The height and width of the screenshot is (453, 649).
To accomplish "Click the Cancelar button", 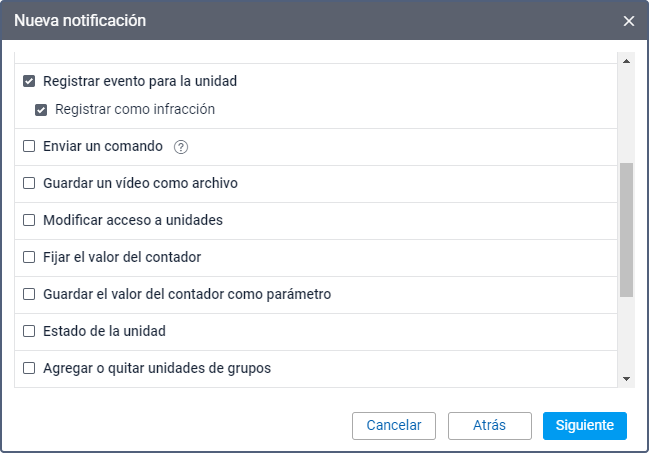I will (x=394, y=425).
